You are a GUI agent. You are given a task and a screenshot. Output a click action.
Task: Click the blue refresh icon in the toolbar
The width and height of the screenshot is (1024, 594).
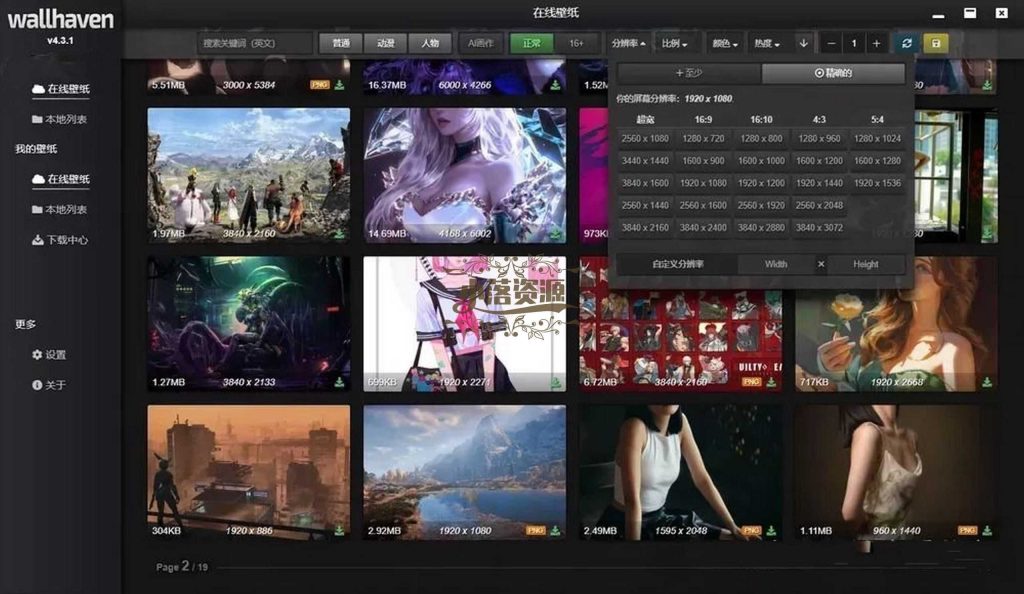pyautogui.click(x=906, y=43)
